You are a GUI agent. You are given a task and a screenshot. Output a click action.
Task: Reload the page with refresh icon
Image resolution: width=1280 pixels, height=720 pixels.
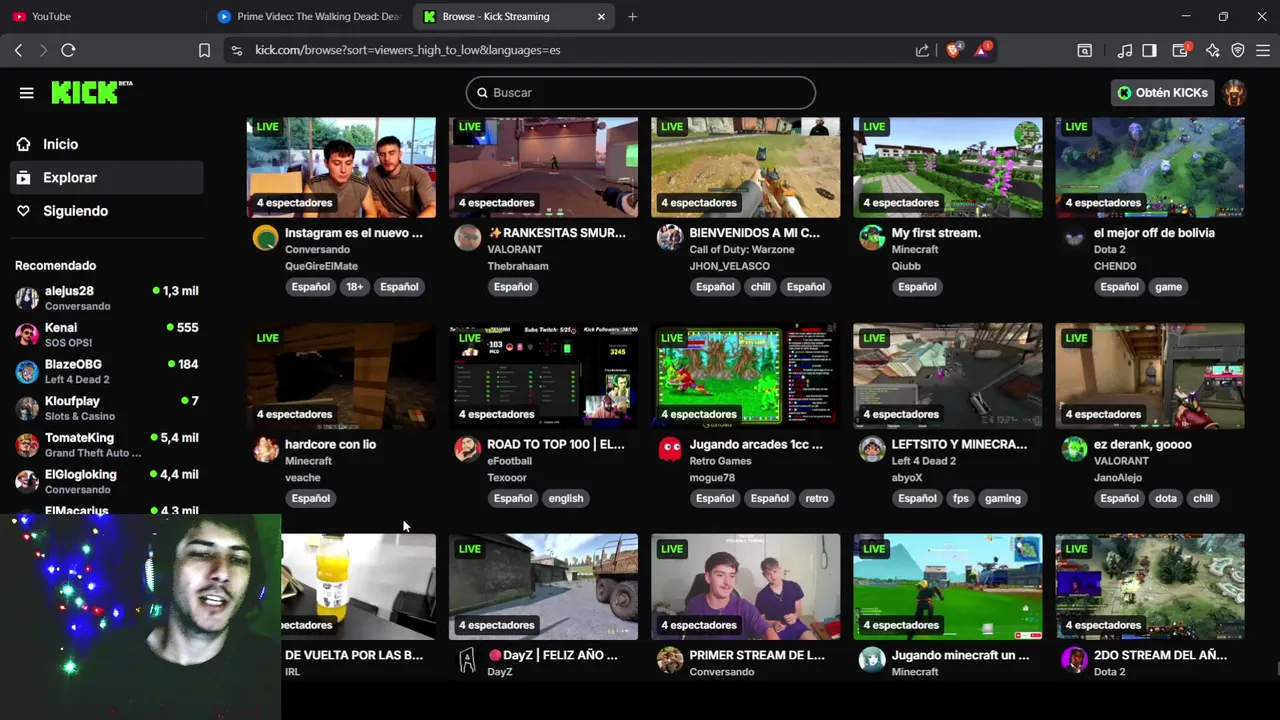pos(68,50)
